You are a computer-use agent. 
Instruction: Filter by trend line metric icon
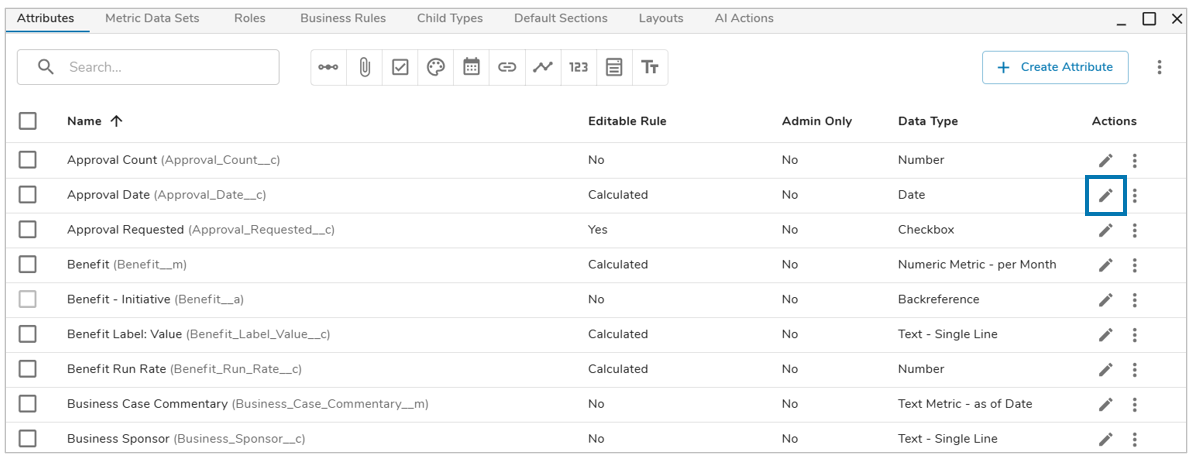(x=542, y=67)
